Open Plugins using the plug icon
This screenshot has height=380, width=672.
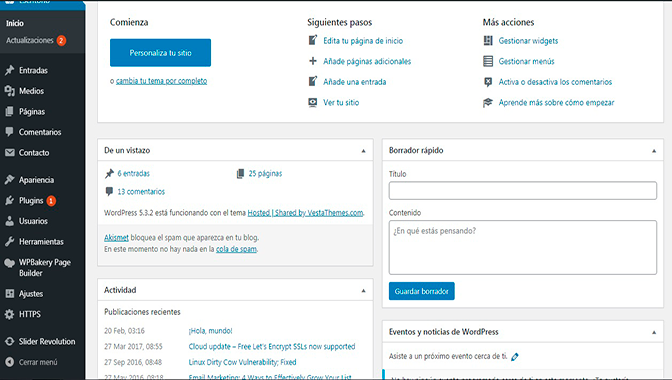(x=9, y=200)
